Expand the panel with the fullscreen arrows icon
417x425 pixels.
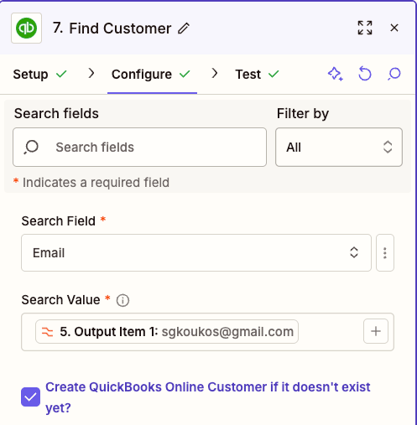pos(365,28)
